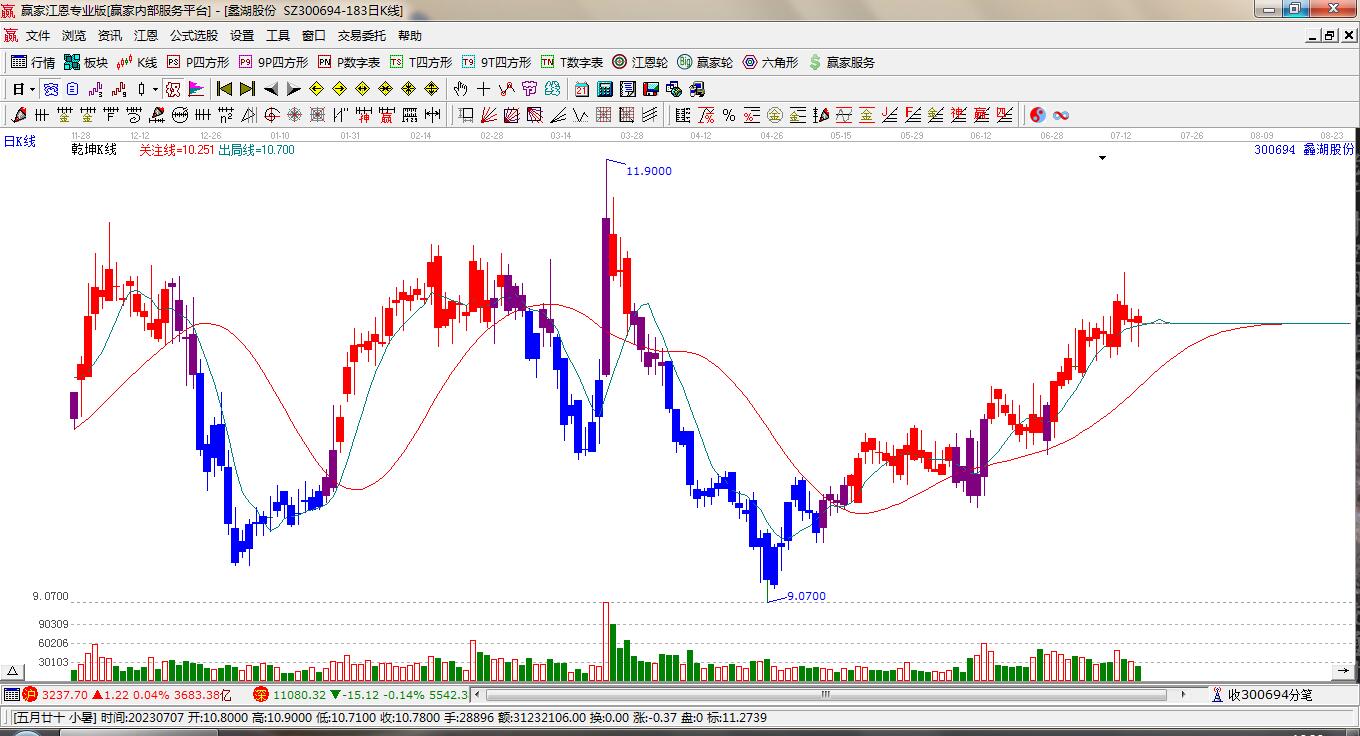This screenshot has width=1360, height=736.
Task: Open the 公式选股 menu
Action: (194, 36)
